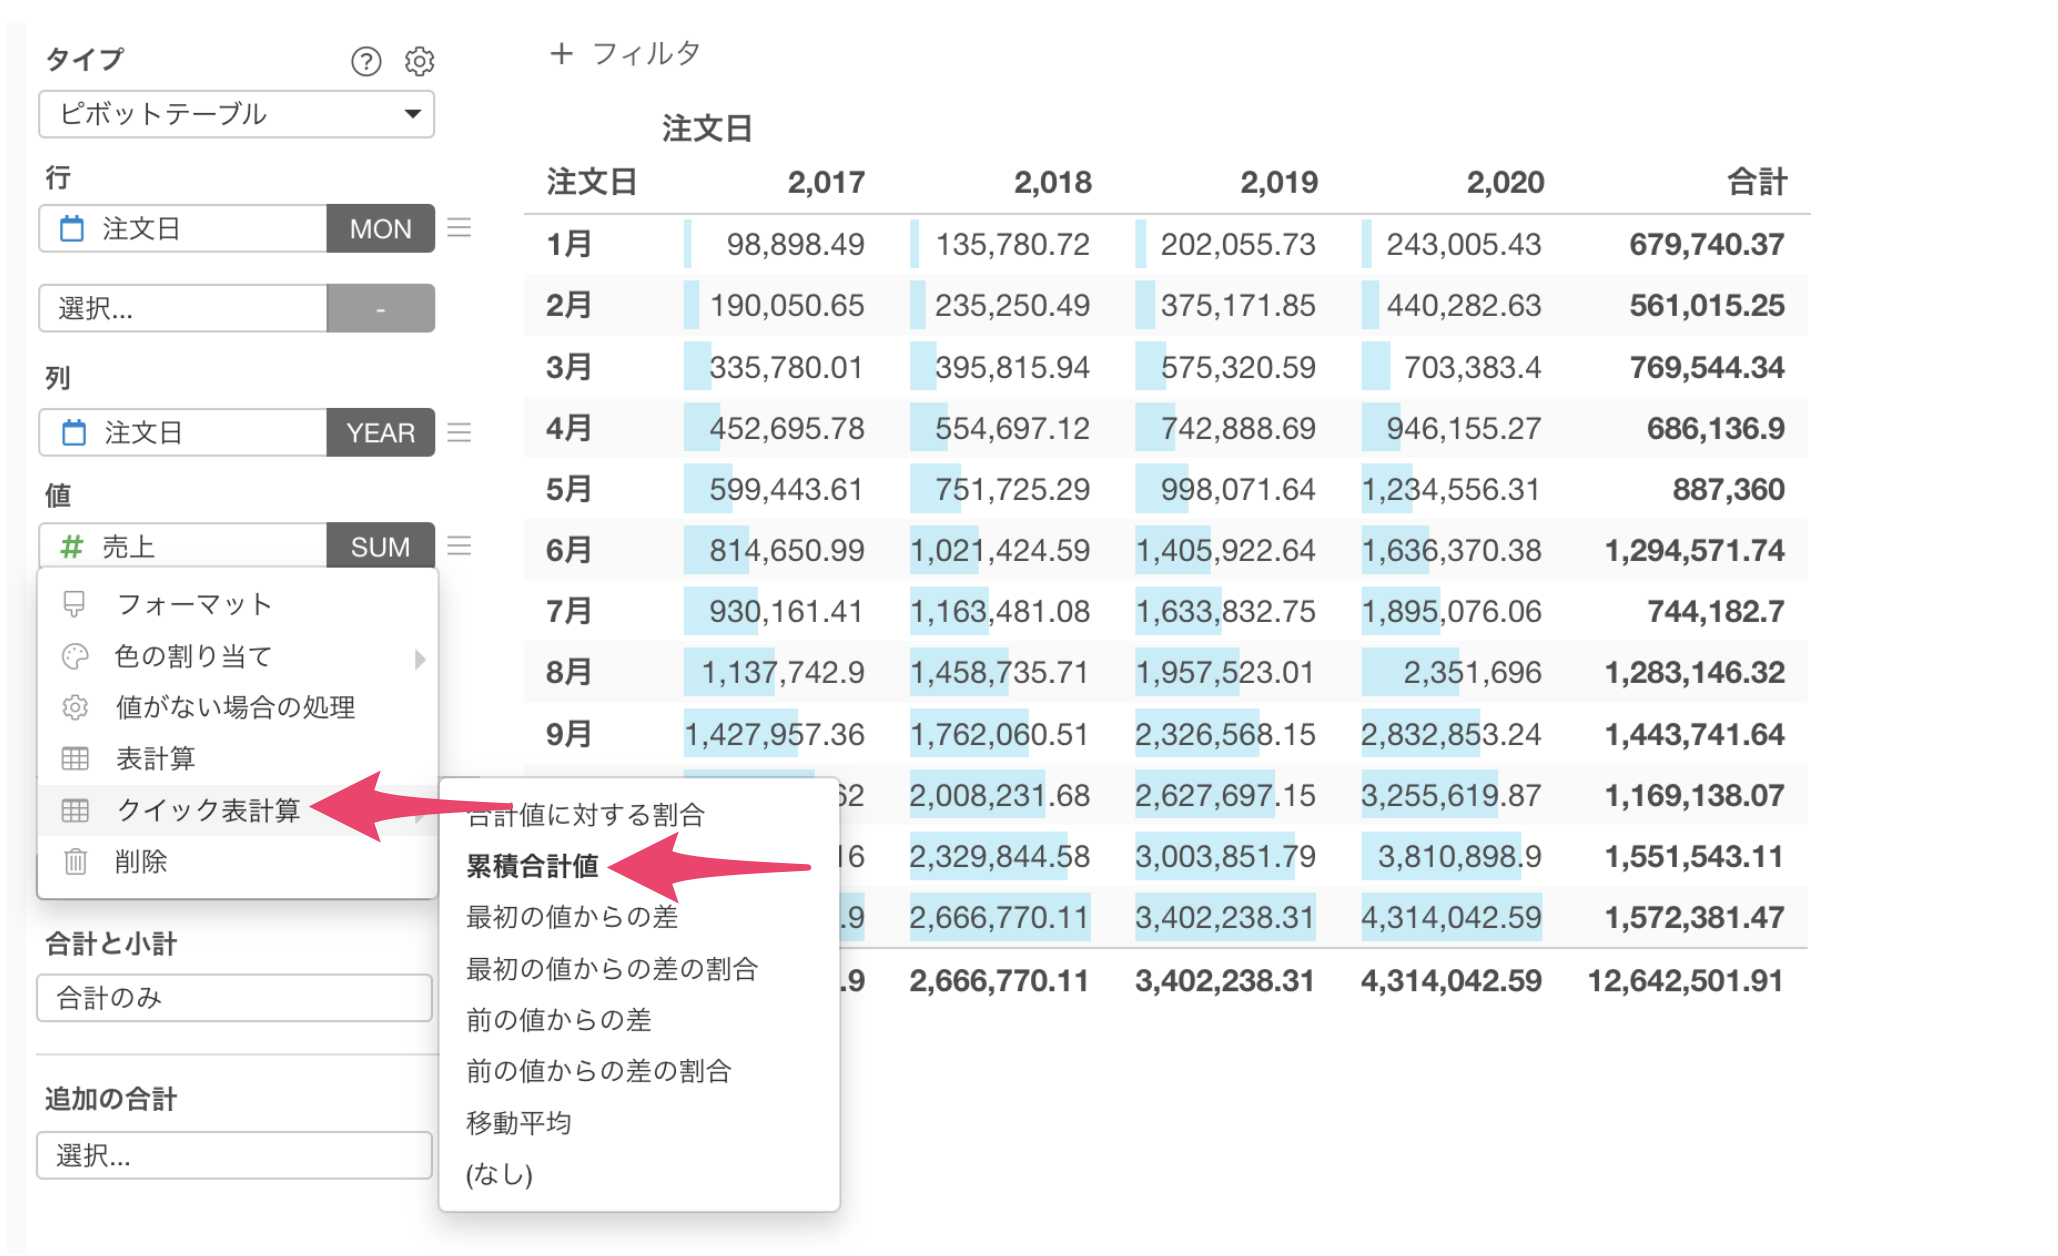The height and width of the screenshot is (1256, 2058).
Task: Open the ピボットテーブル type dropdown
Action: click(x=236, y=114)
